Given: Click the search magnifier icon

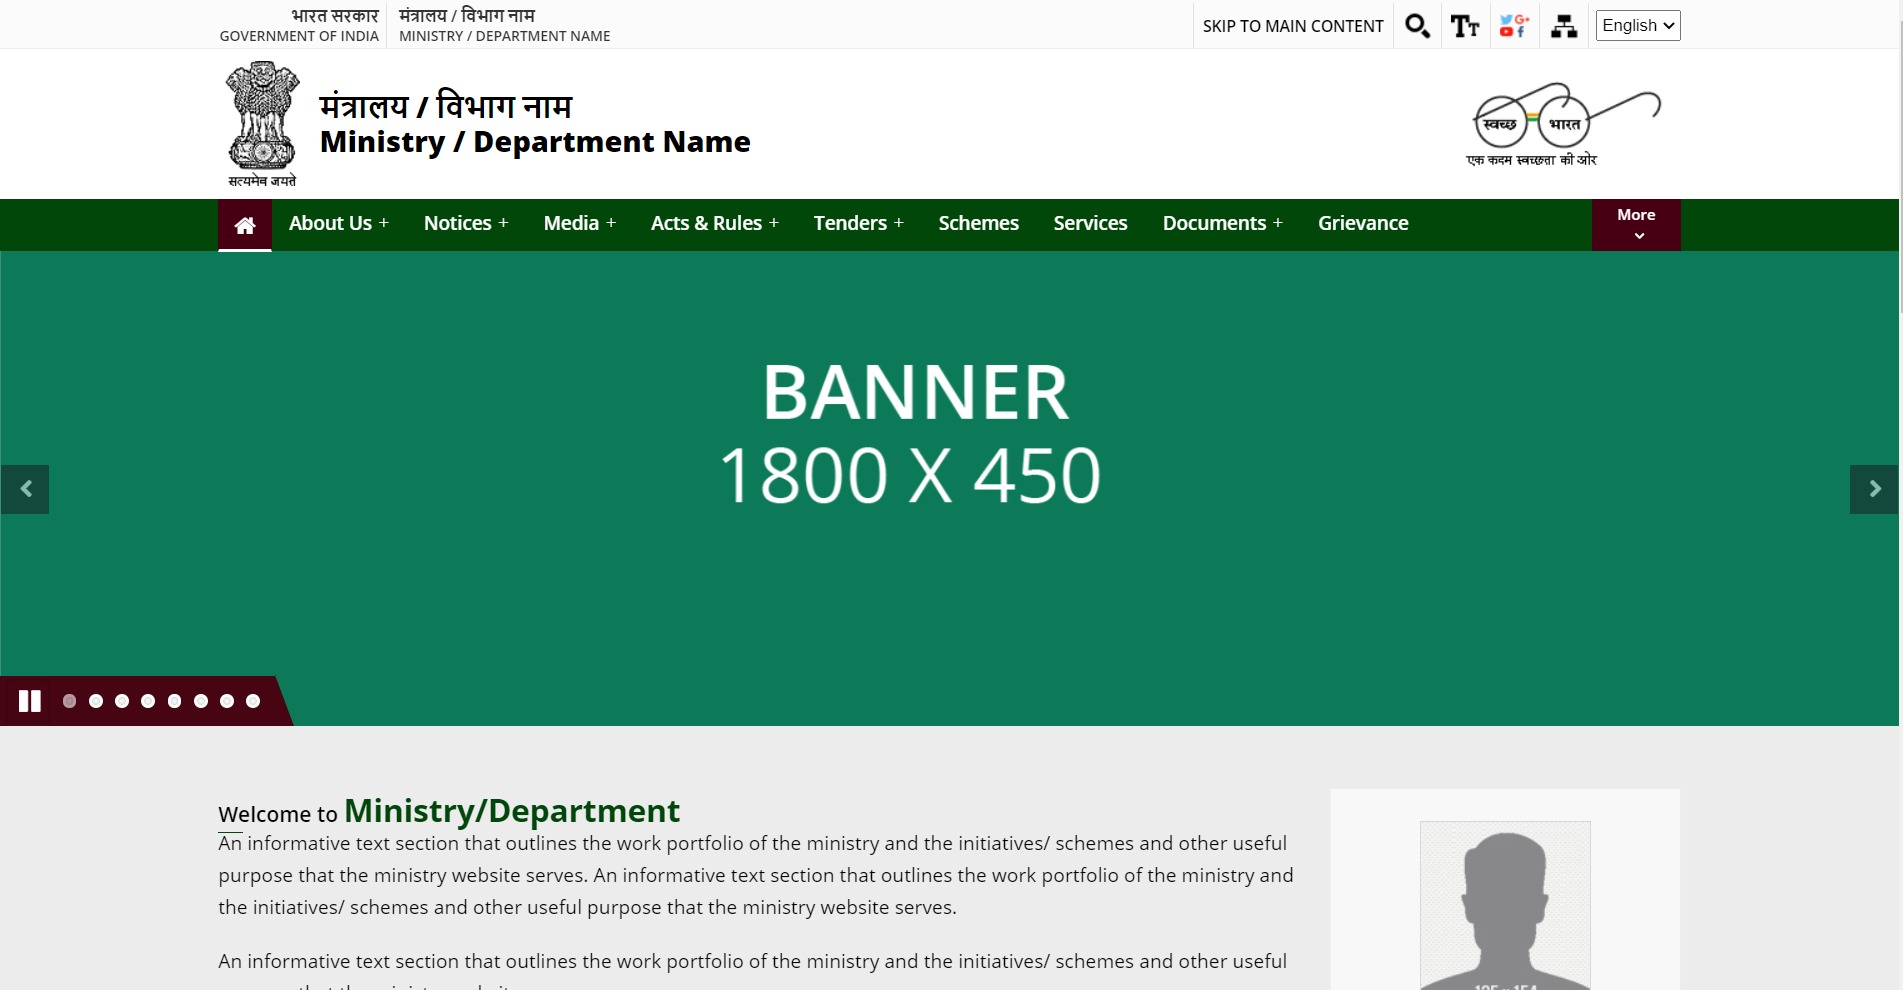Looking at the screenshot, I should click(1417, 26).
